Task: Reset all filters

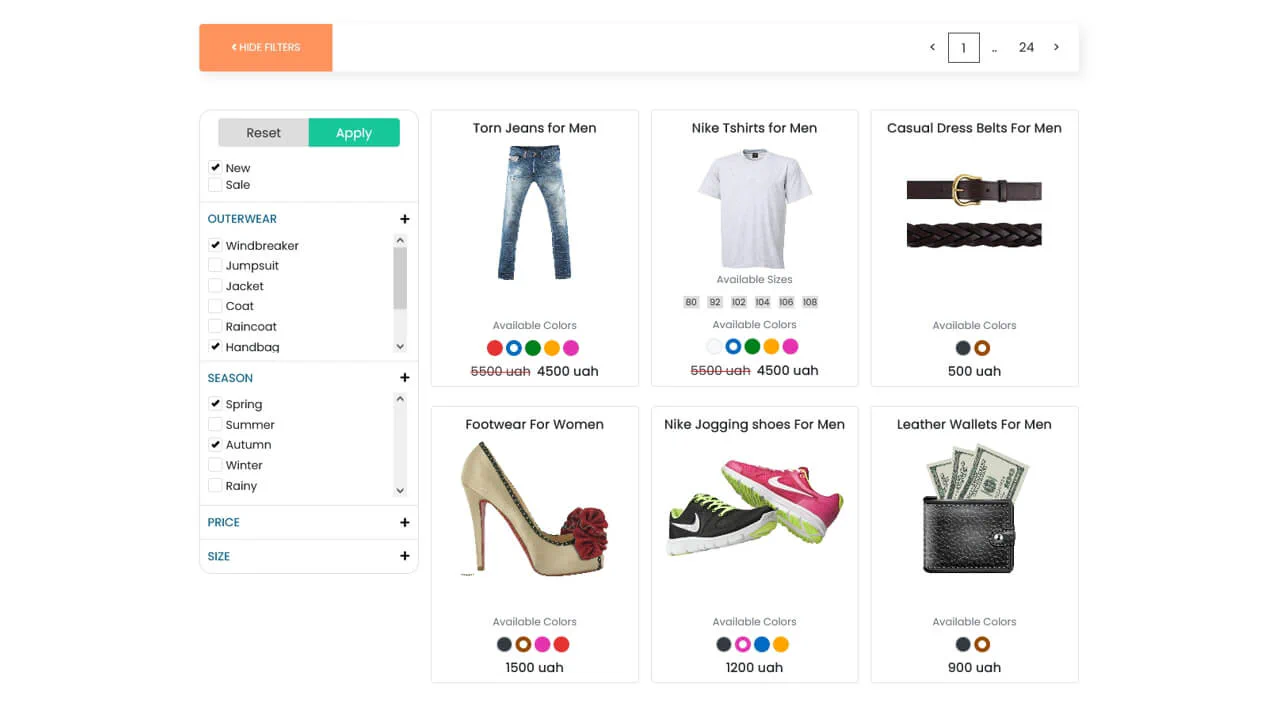Action: click(x=264, y=132)
